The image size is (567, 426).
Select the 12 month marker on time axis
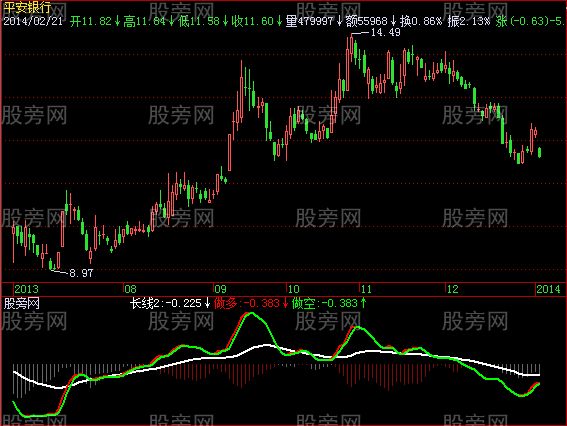click(452, 289)
